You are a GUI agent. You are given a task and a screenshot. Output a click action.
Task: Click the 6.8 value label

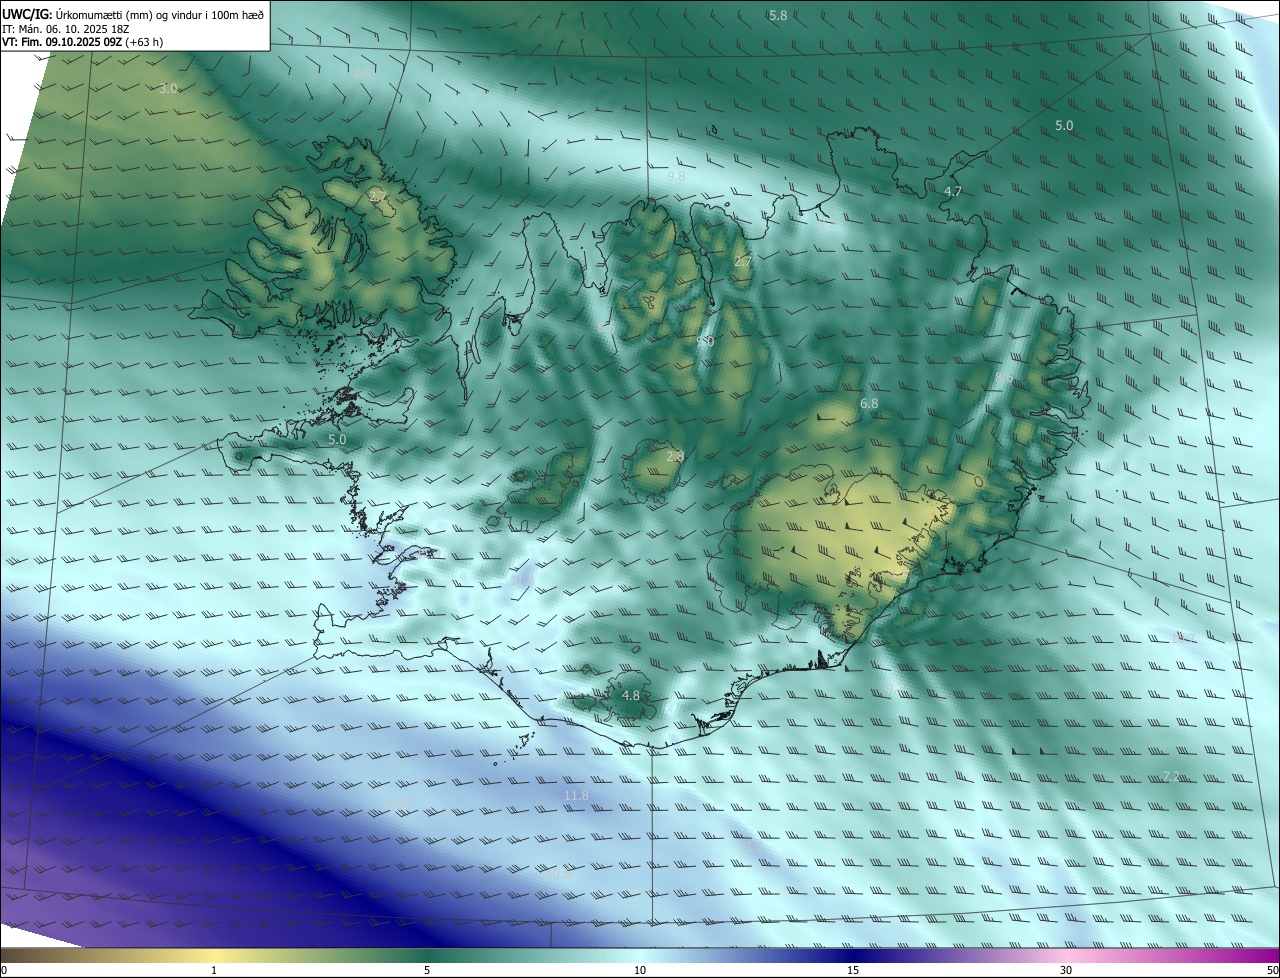(869, 403)
